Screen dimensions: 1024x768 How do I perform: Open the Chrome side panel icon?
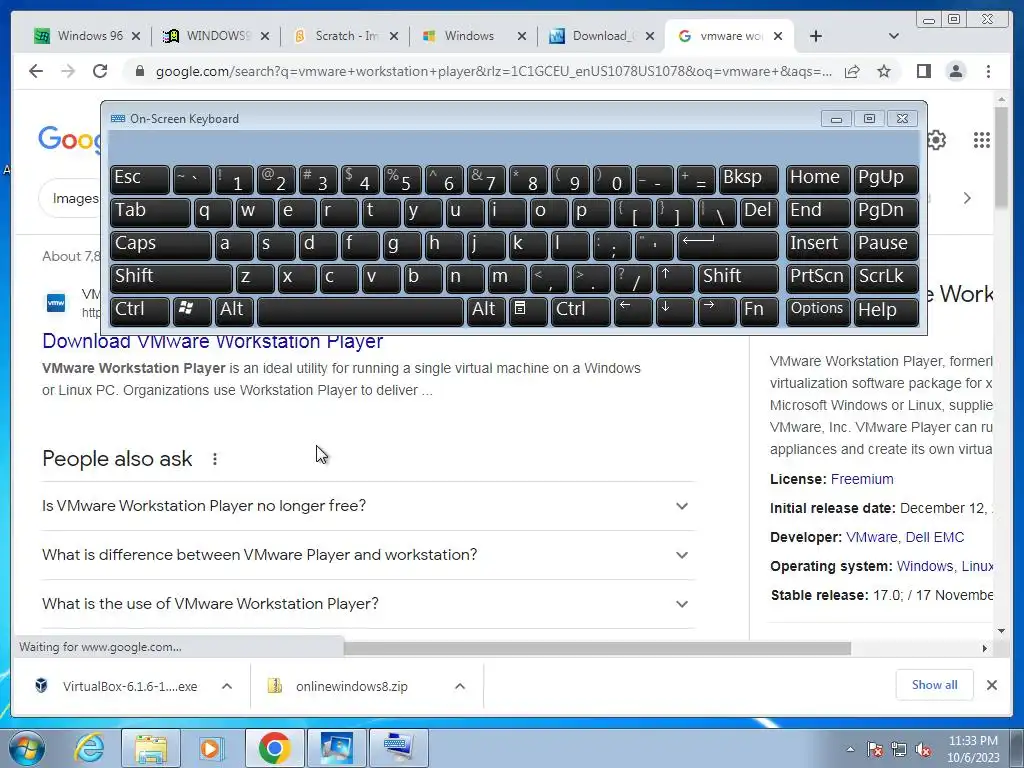click(923, 71)
